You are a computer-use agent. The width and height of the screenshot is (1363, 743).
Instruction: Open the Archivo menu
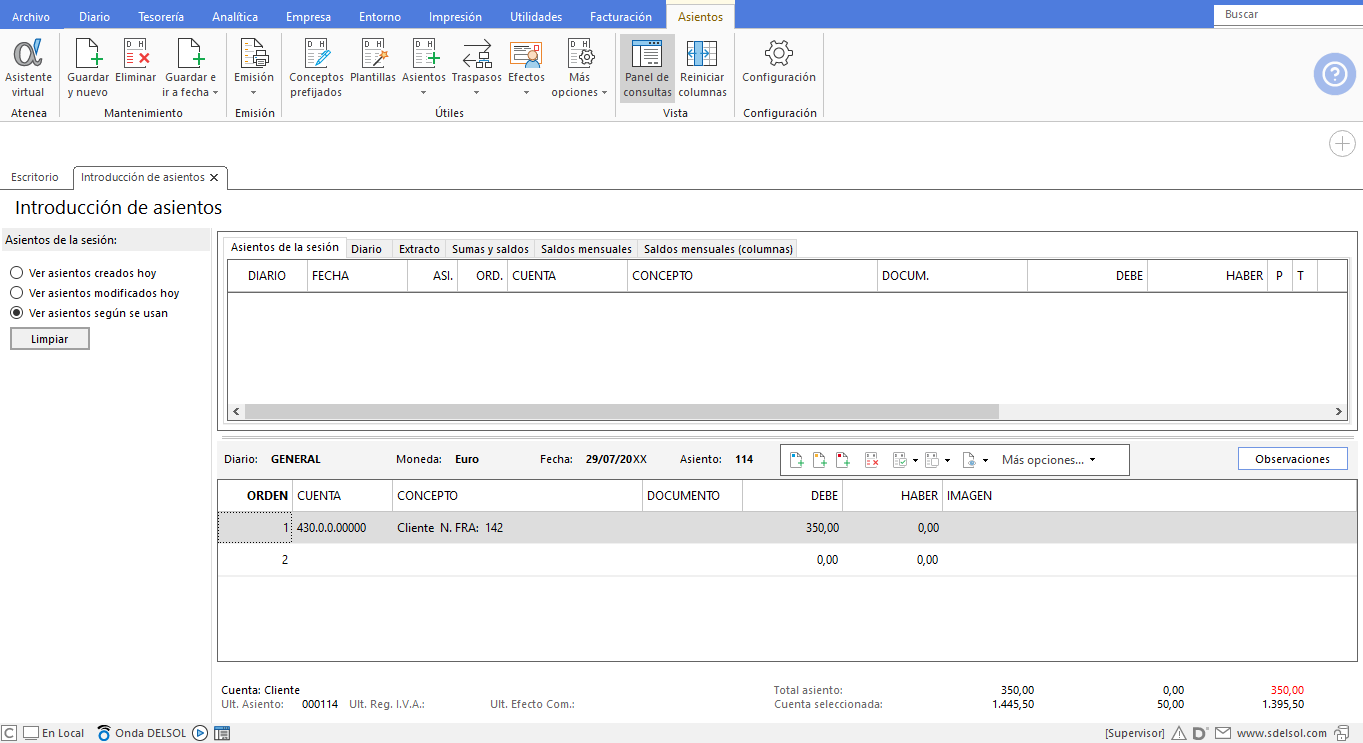[31, 17]
